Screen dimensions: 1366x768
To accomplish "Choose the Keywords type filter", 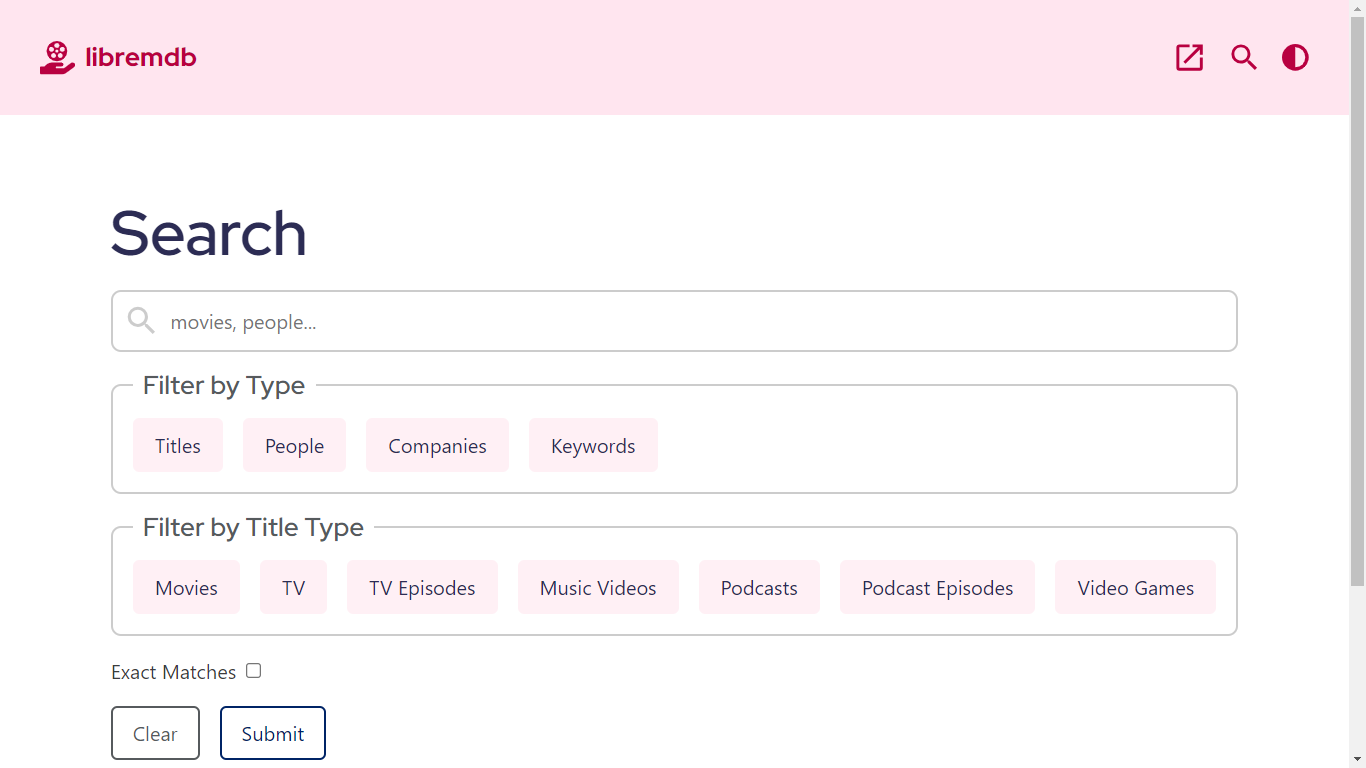I will pos(593,446).
